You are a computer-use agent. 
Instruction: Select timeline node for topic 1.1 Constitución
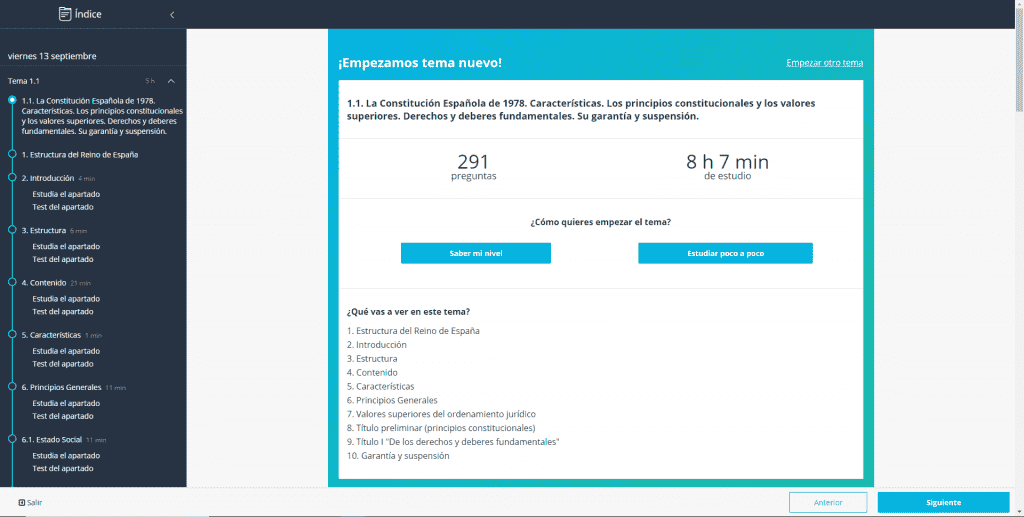click(12, 100)
